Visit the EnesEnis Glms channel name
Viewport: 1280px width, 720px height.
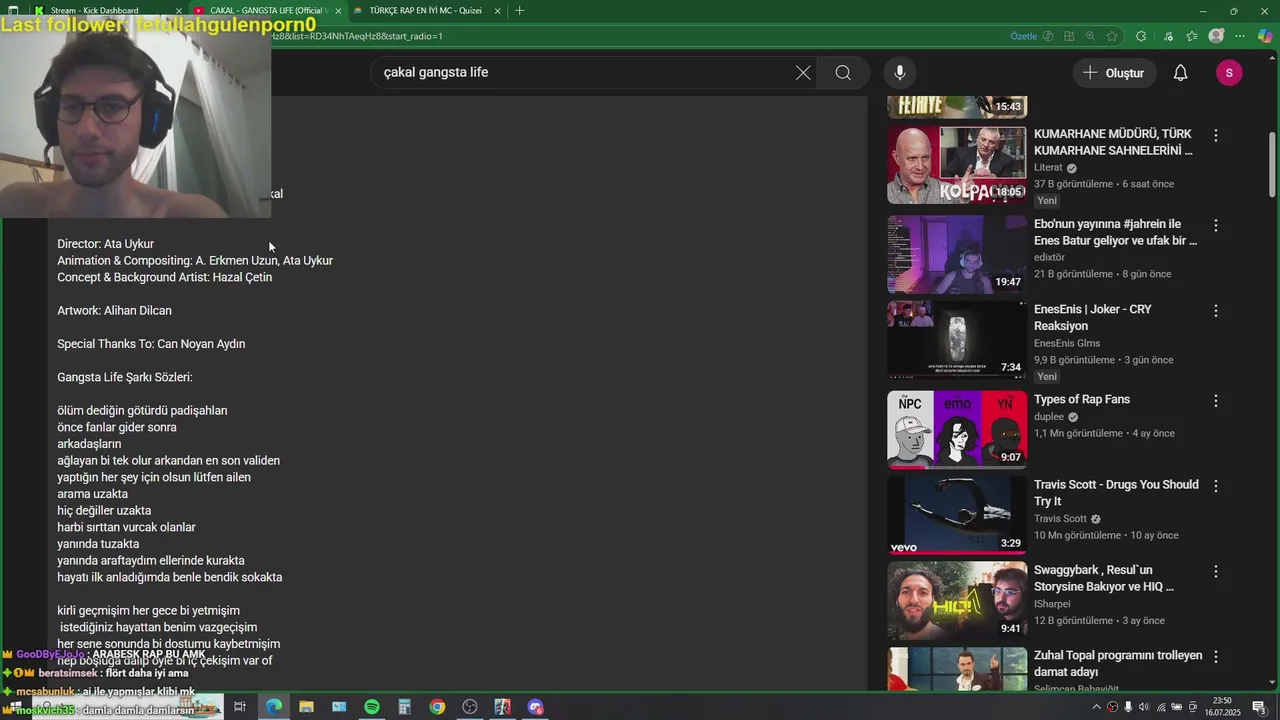click(x=1067, y=343)
